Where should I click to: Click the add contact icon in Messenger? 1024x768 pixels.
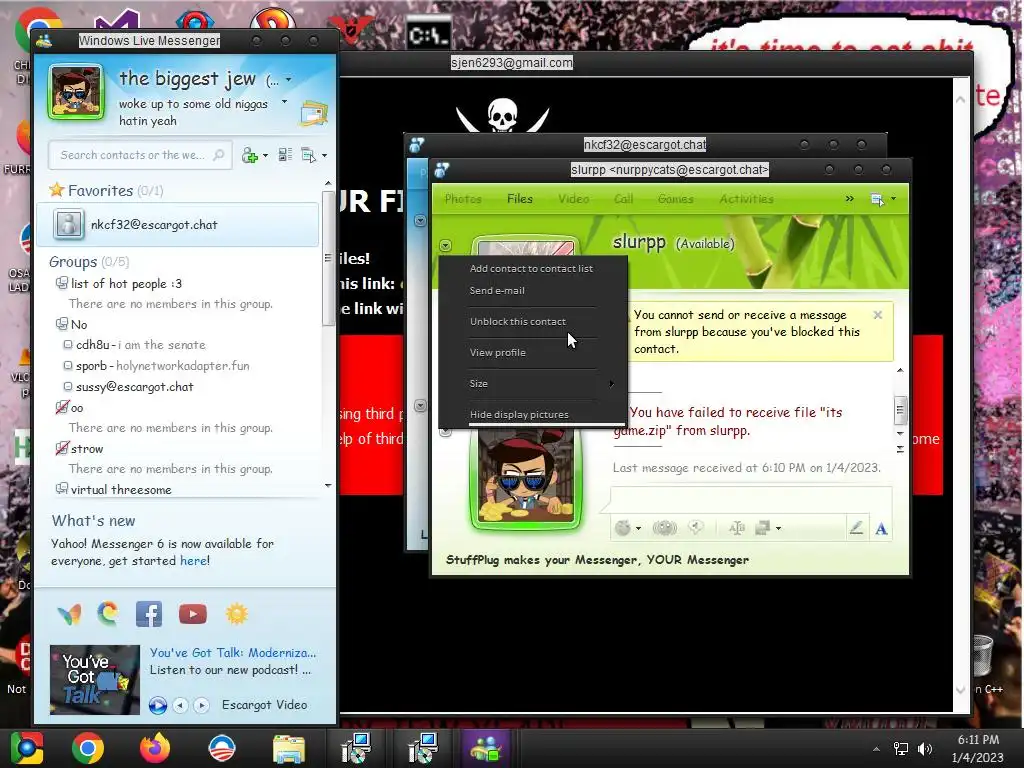click(x=249, y=155)
